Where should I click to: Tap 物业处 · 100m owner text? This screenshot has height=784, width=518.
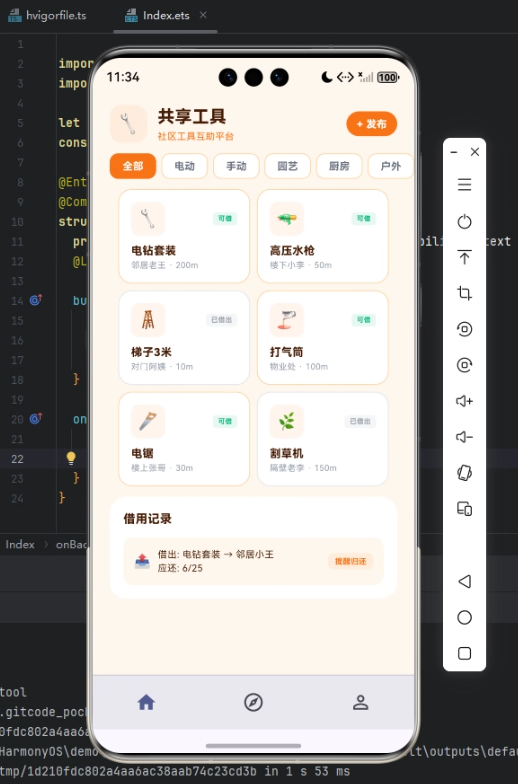click(299, 367)
